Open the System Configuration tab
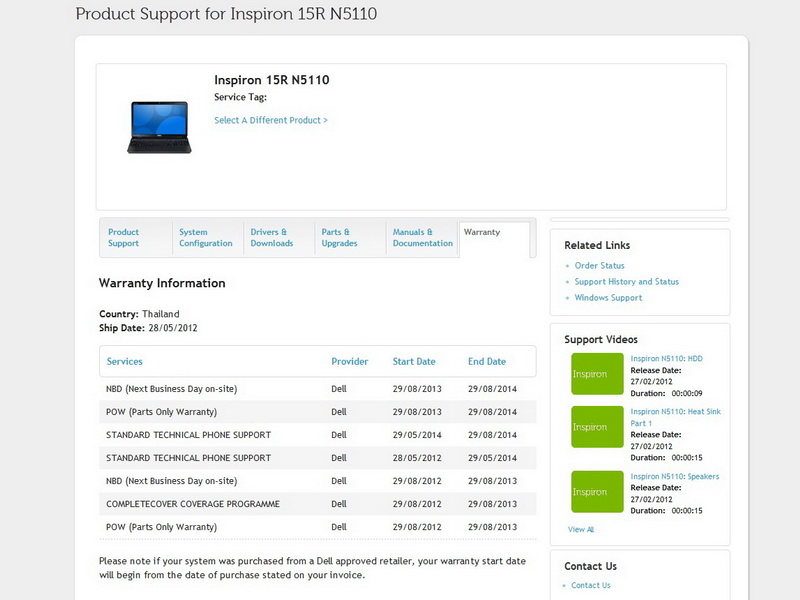The width and height of the screenshot is (800, 600). point(206,238)
